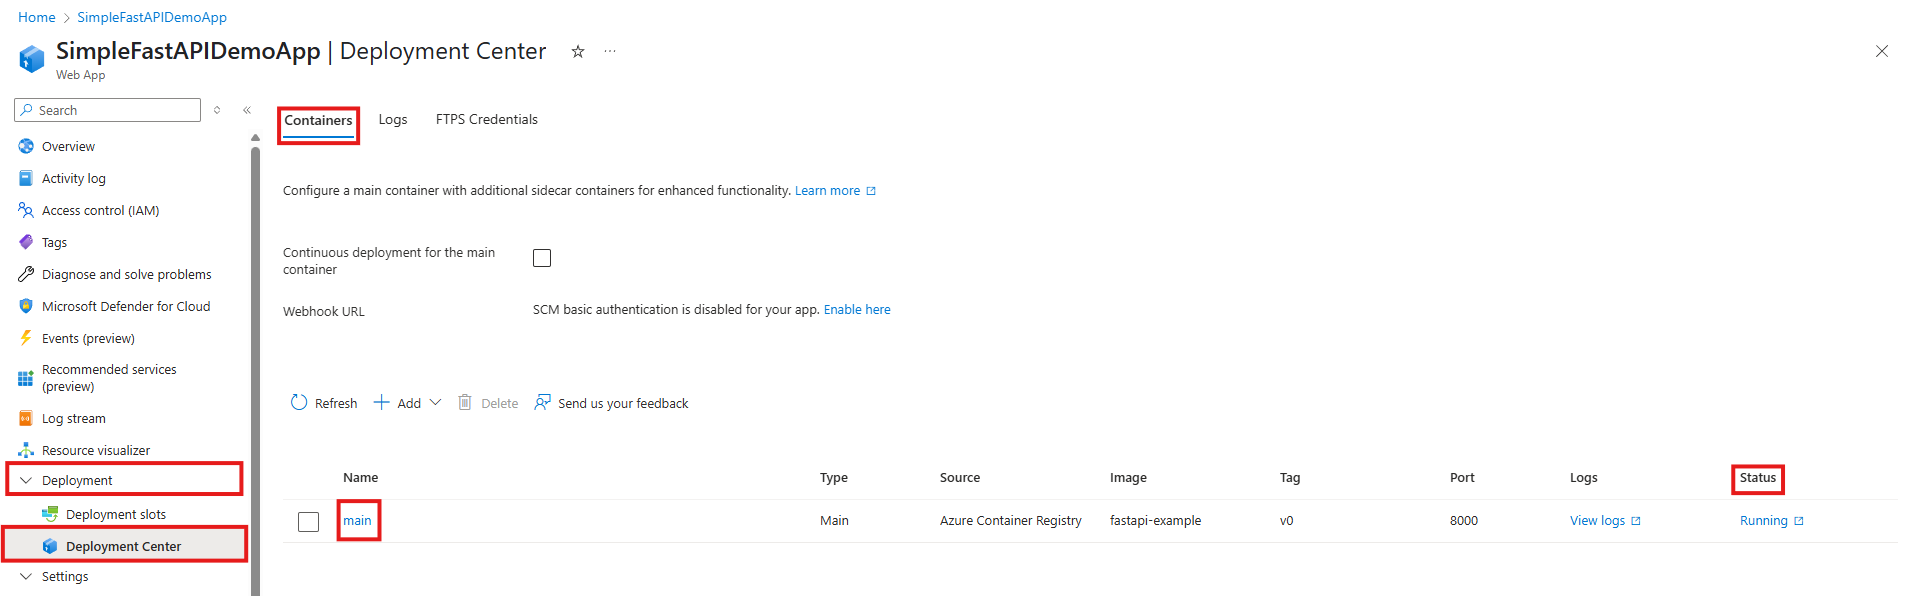1917x596 pixels.
Task: Open the Log stream sidebar item
Action: 73,419
